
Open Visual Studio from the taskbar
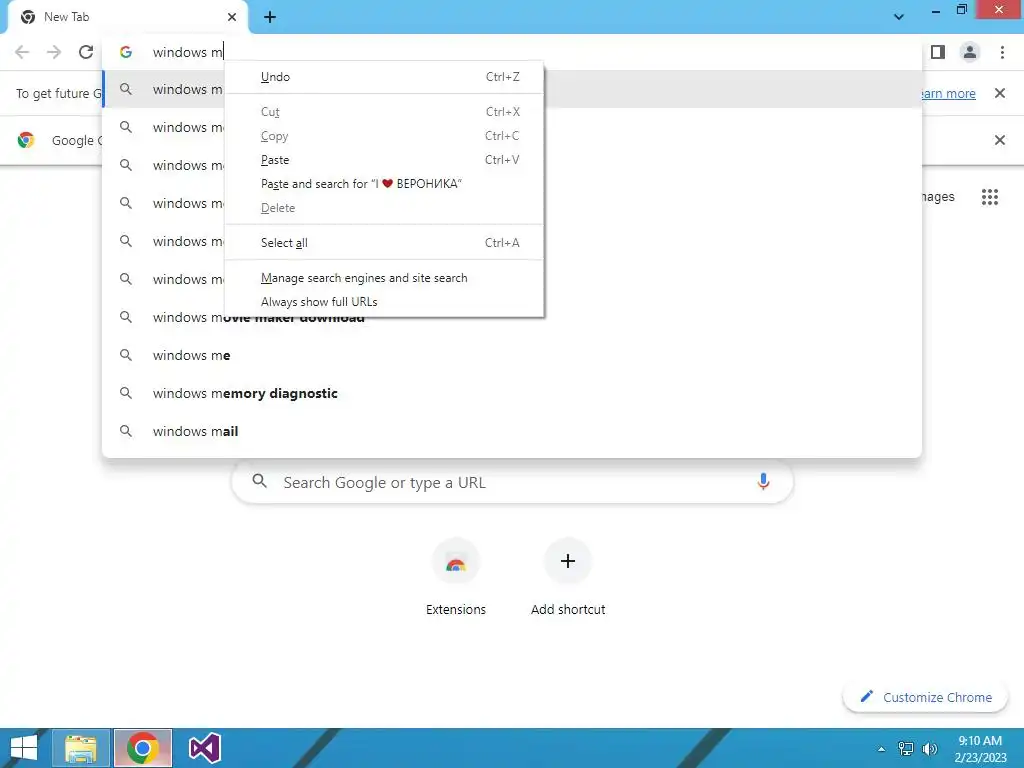point(204,748)
